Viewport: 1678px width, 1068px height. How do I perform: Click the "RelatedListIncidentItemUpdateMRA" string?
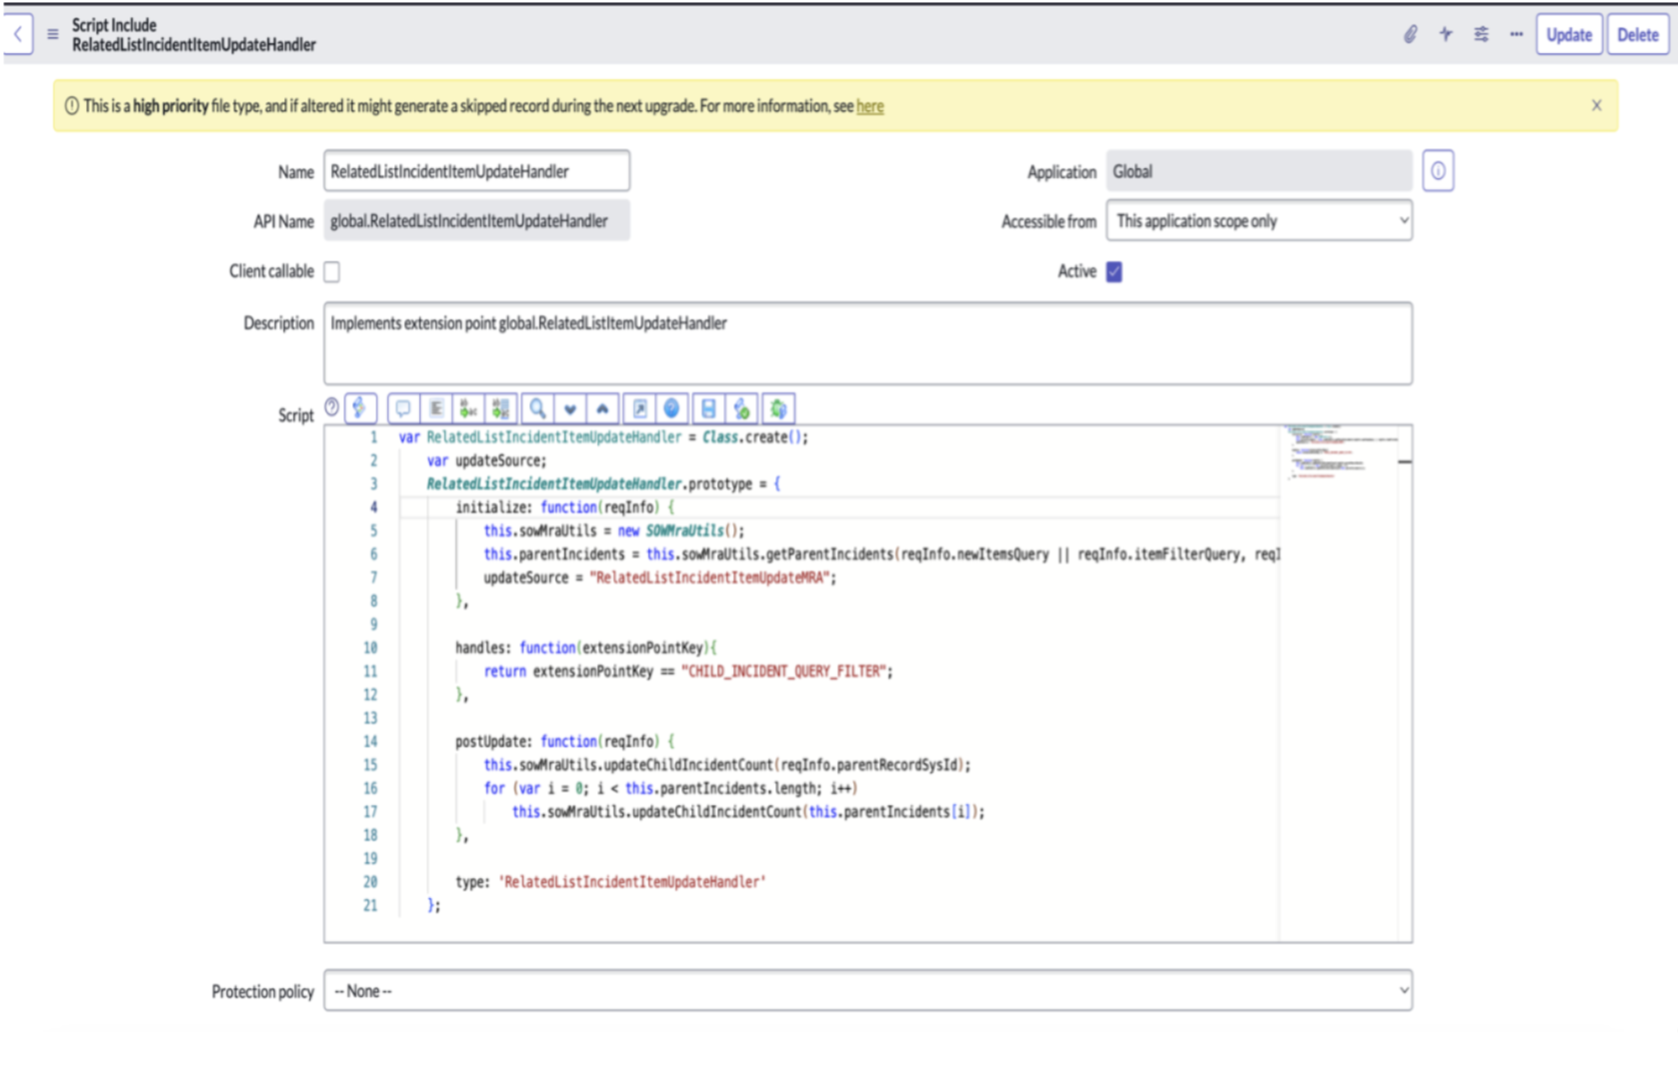(x=710, y=577)
